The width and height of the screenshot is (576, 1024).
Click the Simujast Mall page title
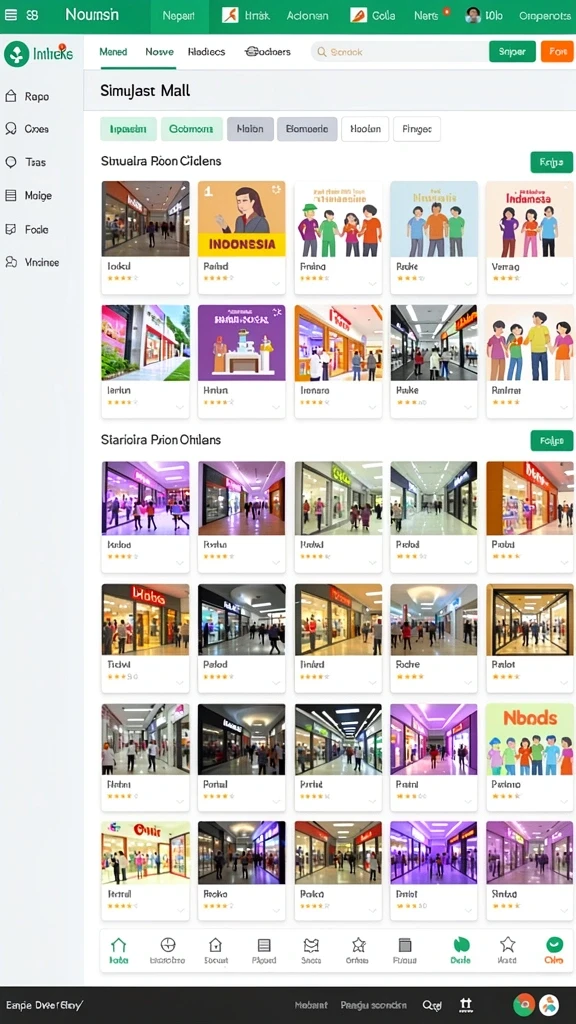click(145, 91)
